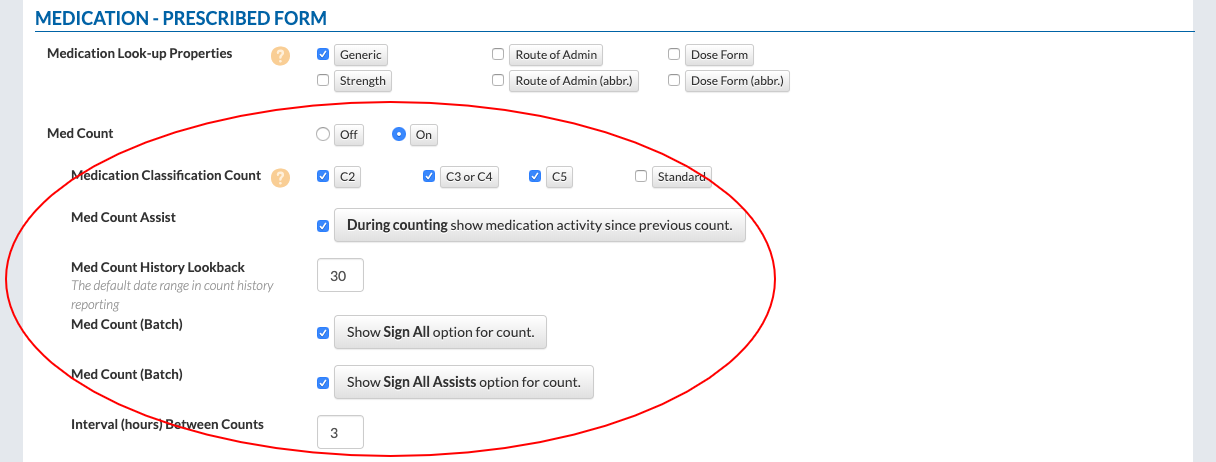Enable the Standard classification checkbox
The height and width of the screenshot is (462, 1216).
point(641,177)
